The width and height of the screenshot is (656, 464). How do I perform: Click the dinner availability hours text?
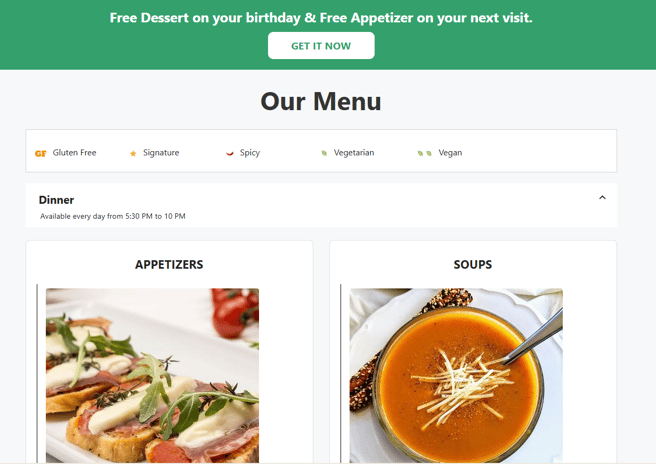coord(113,216)
